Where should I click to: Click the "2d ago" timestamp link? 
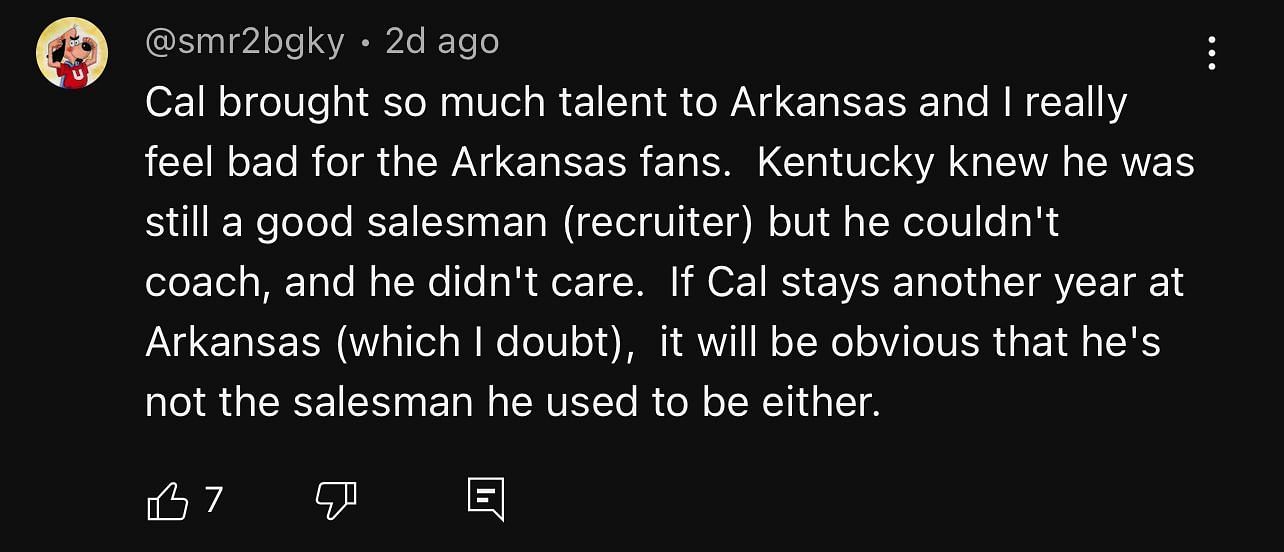coord(442,42)
